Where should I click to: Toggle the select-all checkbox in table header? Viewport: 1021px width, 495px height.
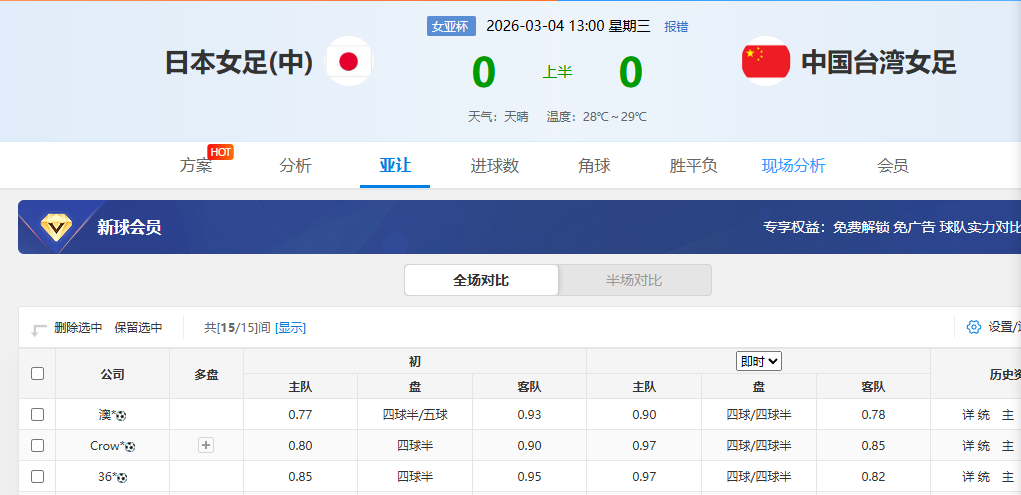37,373
